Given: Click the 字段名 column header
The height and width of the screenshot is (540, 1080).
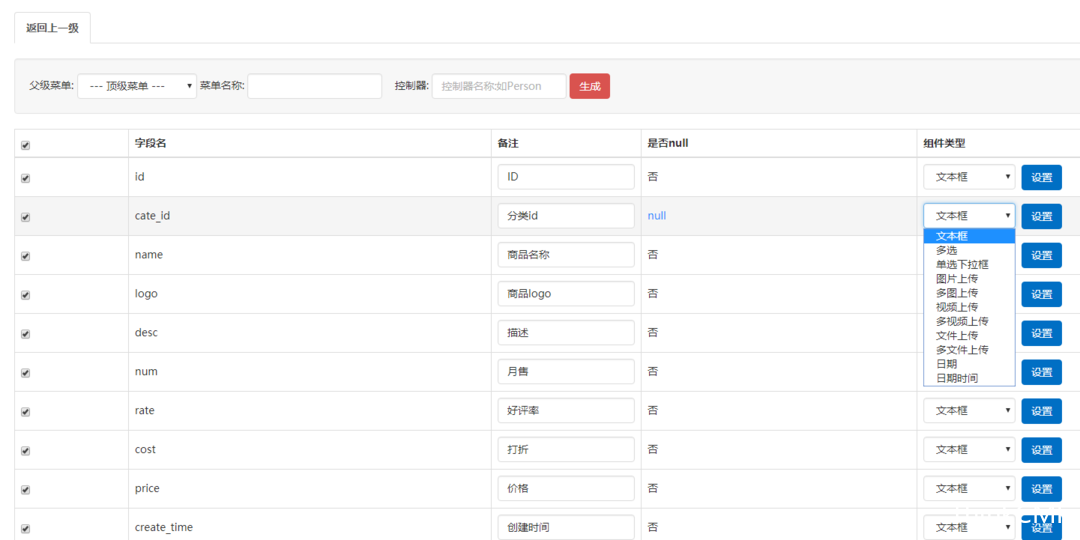Looking at the screenshot, I should (150, 143).
